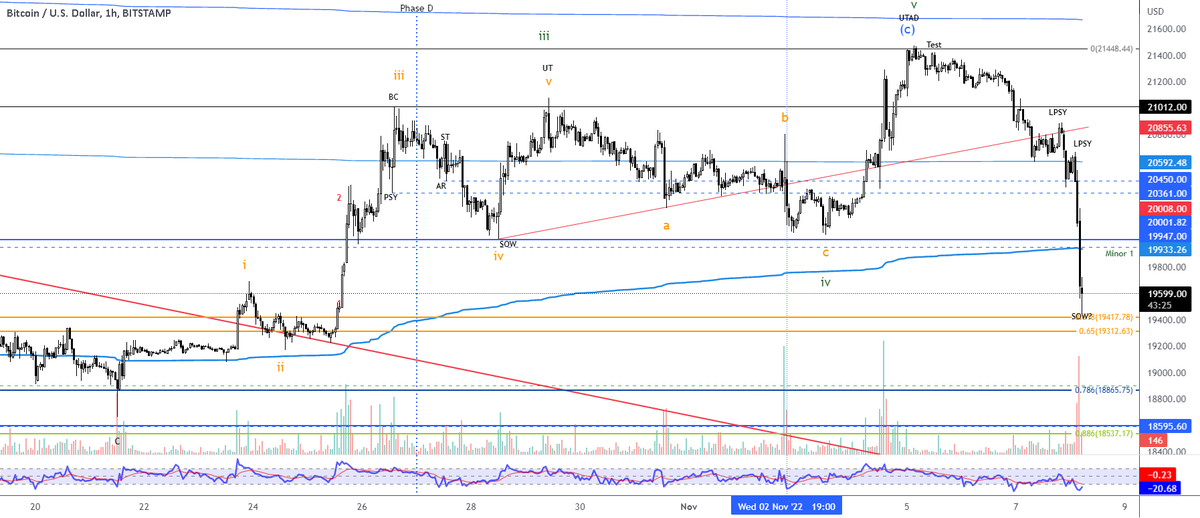Click the 21012.00 black price label

tap(1167, 107)
